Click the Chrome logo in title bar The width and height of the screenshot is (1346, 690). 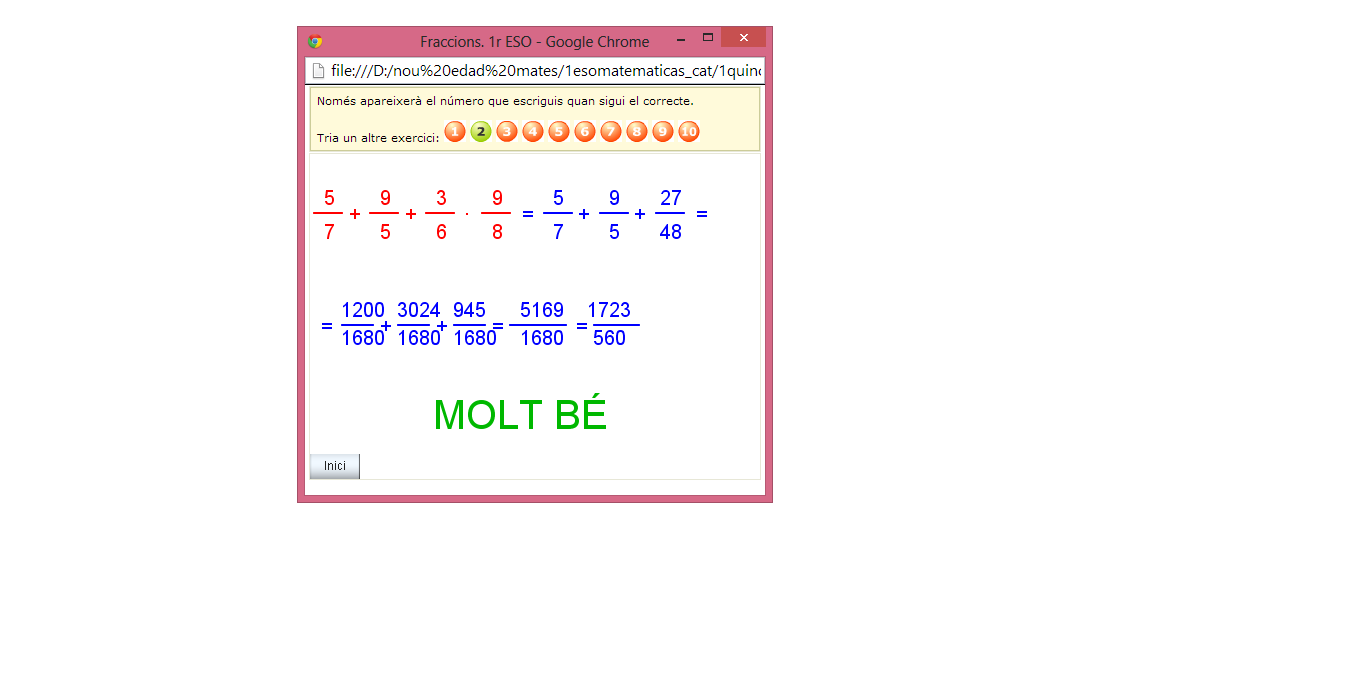click(x=315, y=42)
